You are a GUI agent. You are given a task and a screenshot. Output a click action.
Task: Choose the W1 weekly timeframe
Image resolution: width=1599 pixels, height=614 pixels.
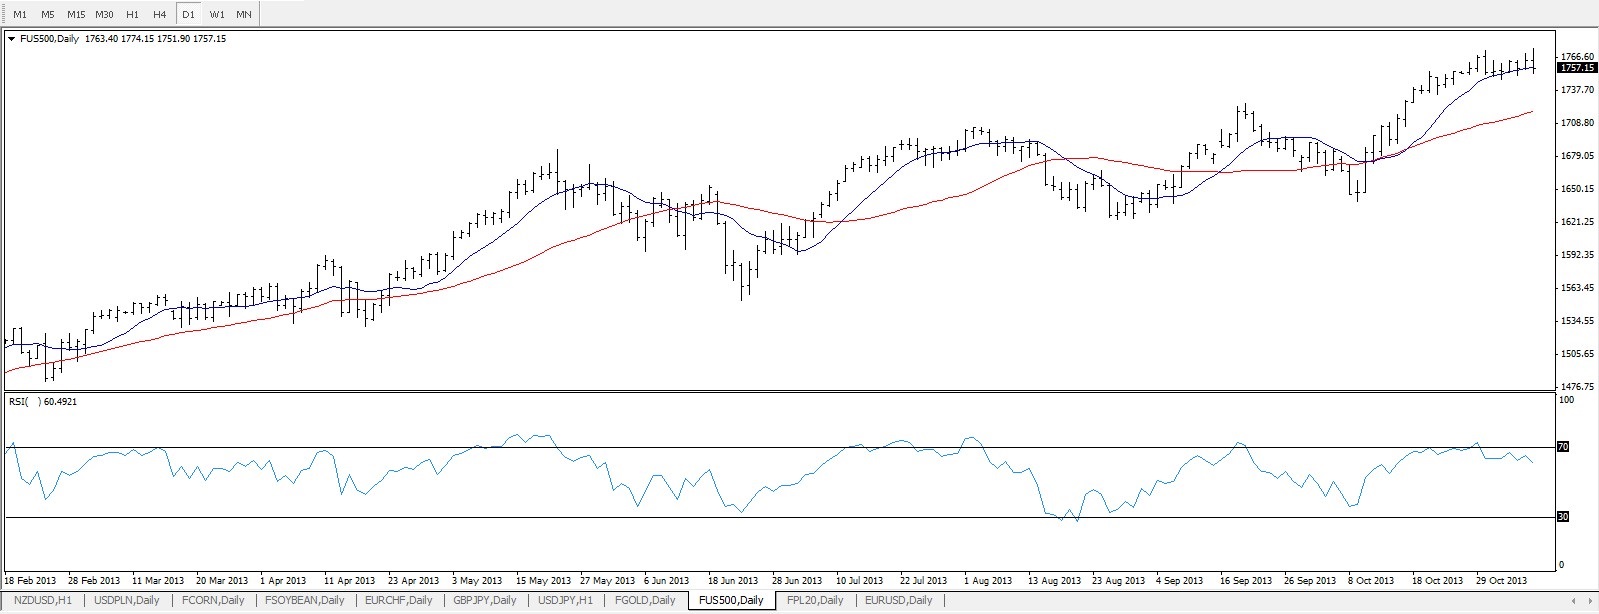217,14
